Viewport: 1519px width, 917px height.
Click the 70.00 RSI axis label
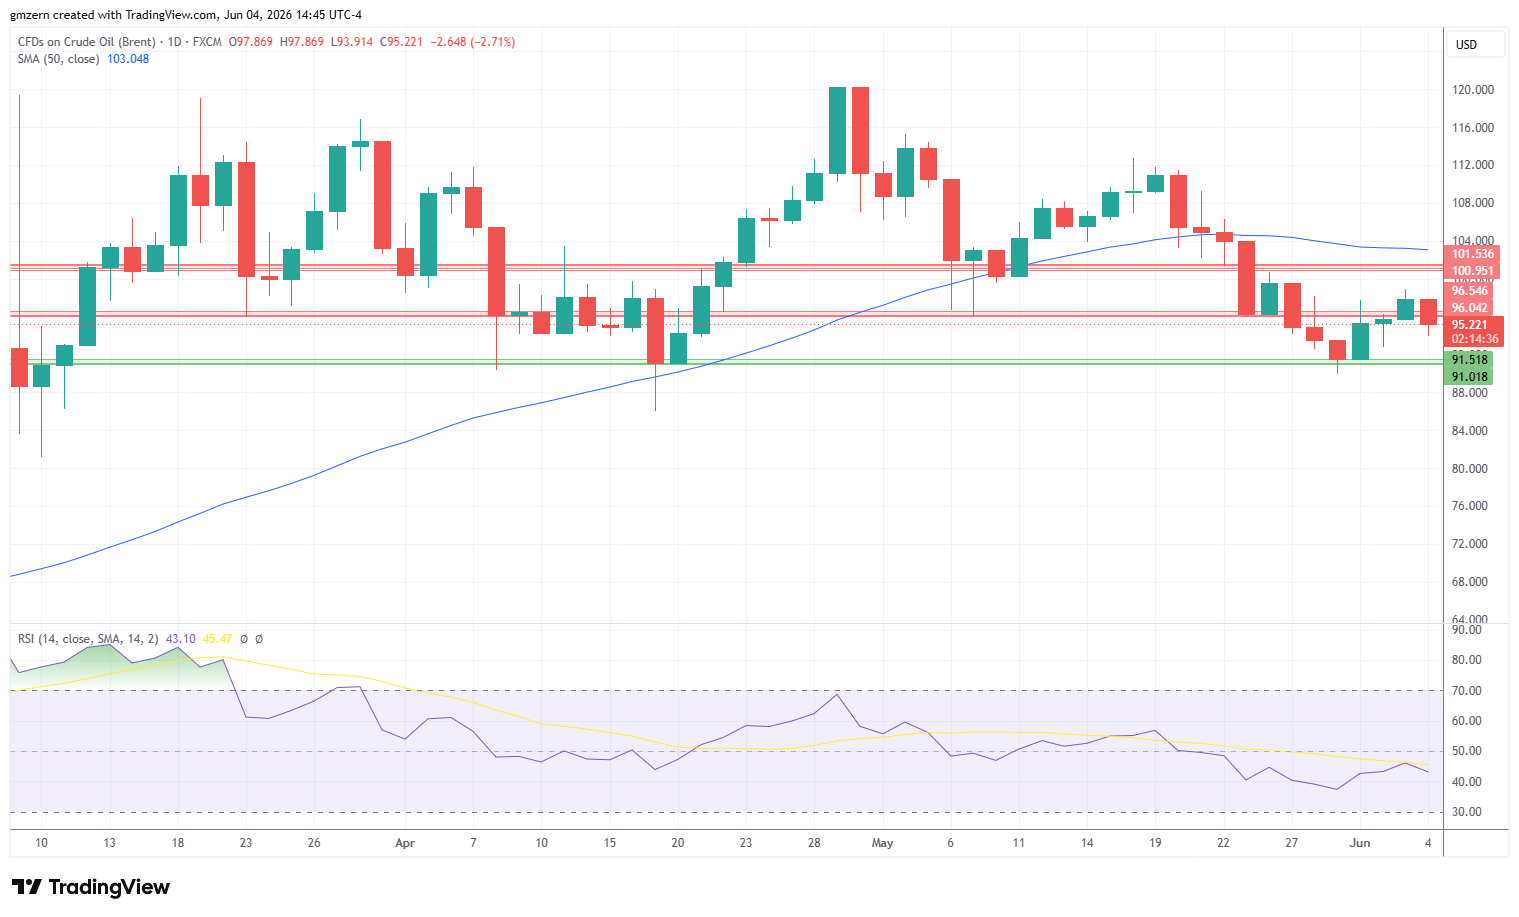coord(1467,691)
